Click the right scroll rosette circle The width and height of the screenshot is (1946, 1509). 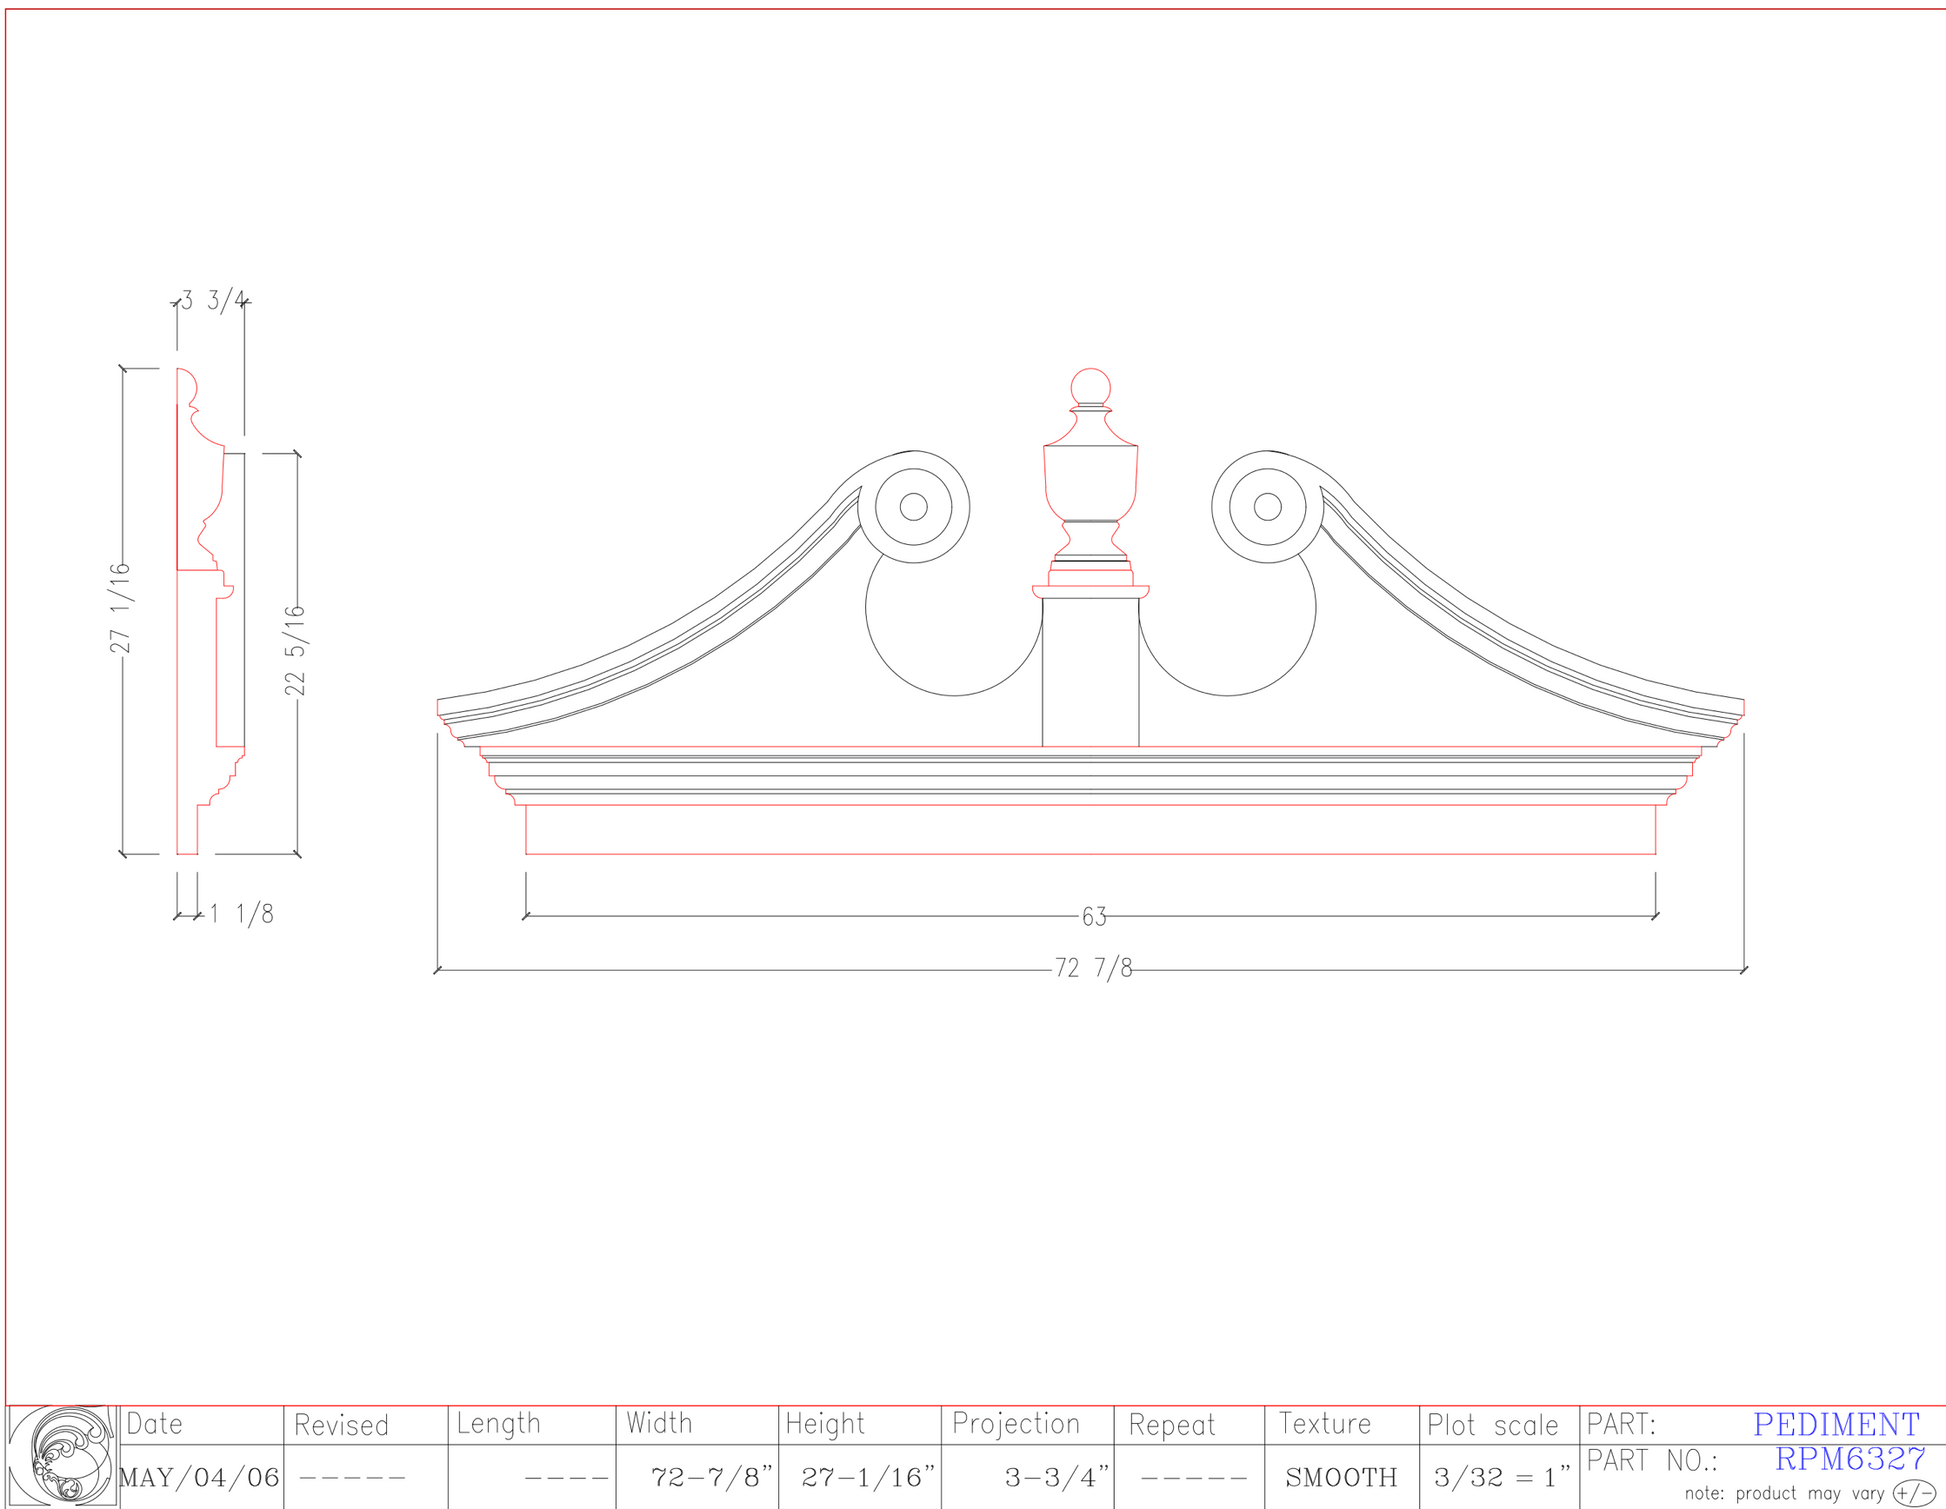[x=1267, y=507]
